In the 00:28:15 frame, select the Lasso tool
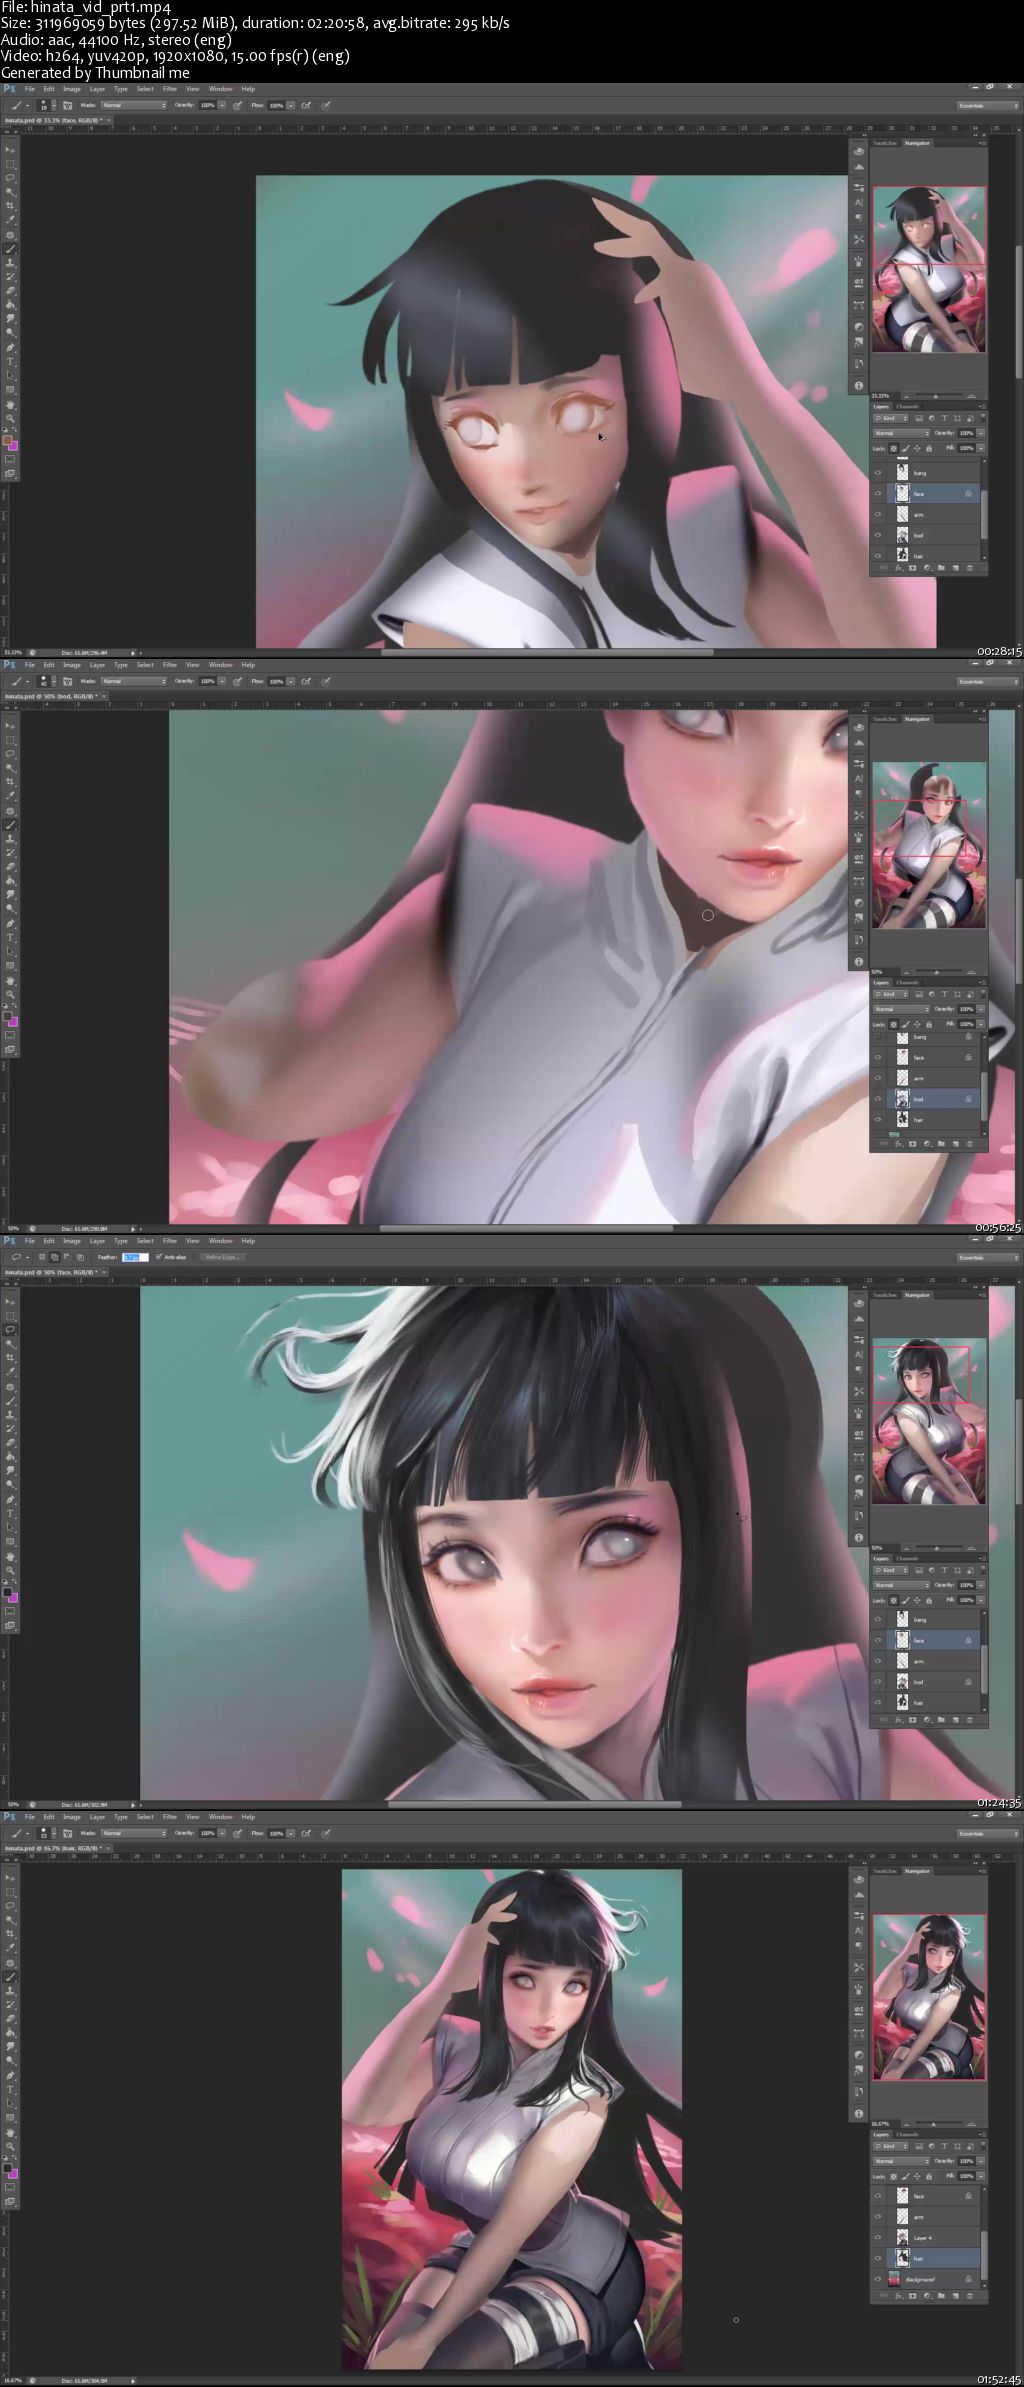1024x2387 pixels. [x=10, y=177]
